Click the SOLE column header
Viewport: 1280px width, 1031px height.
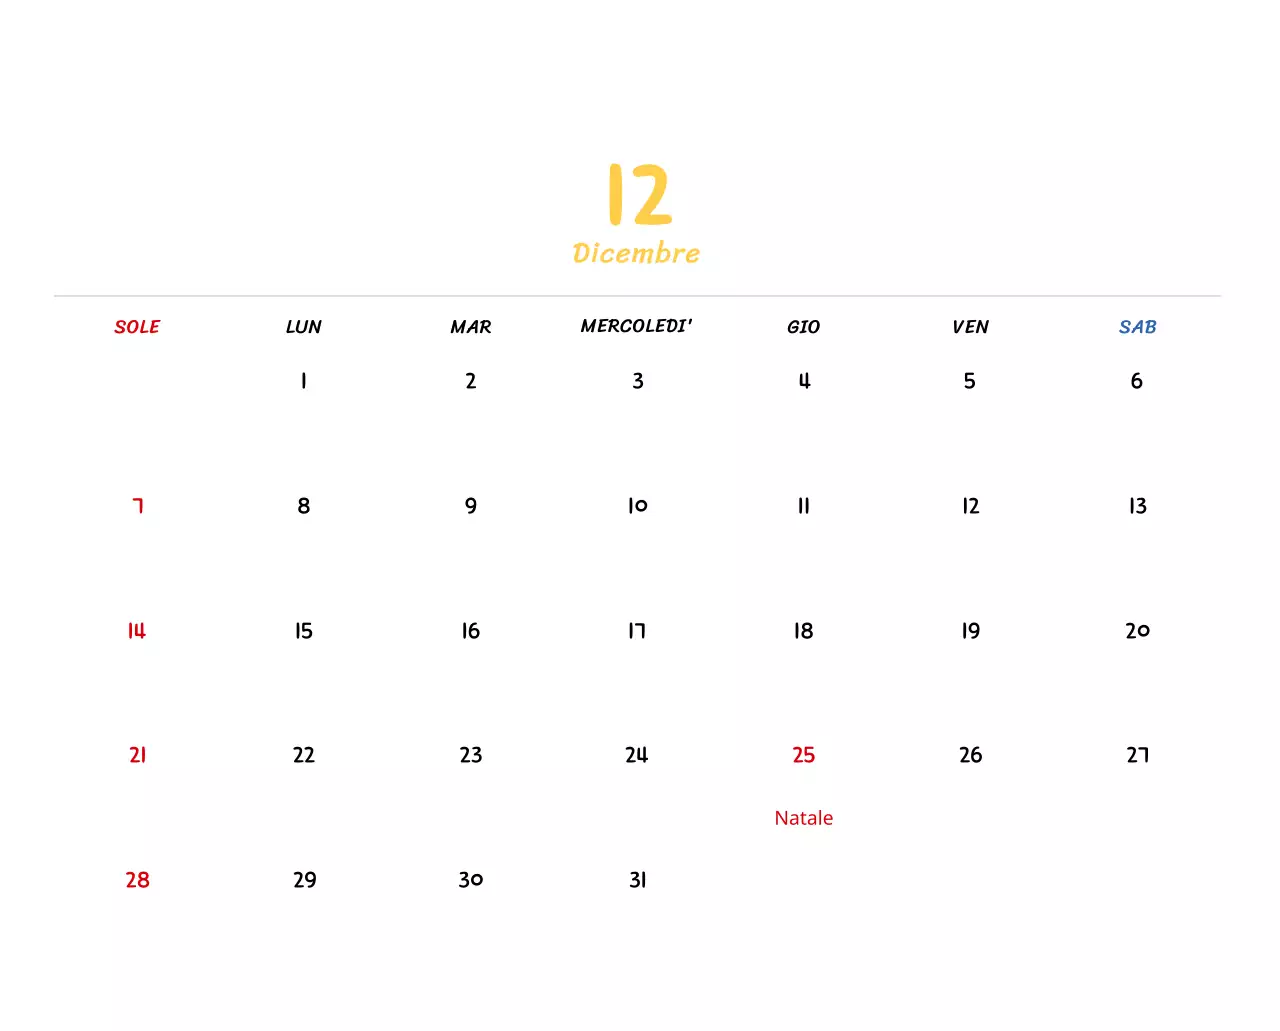[137, 326]
